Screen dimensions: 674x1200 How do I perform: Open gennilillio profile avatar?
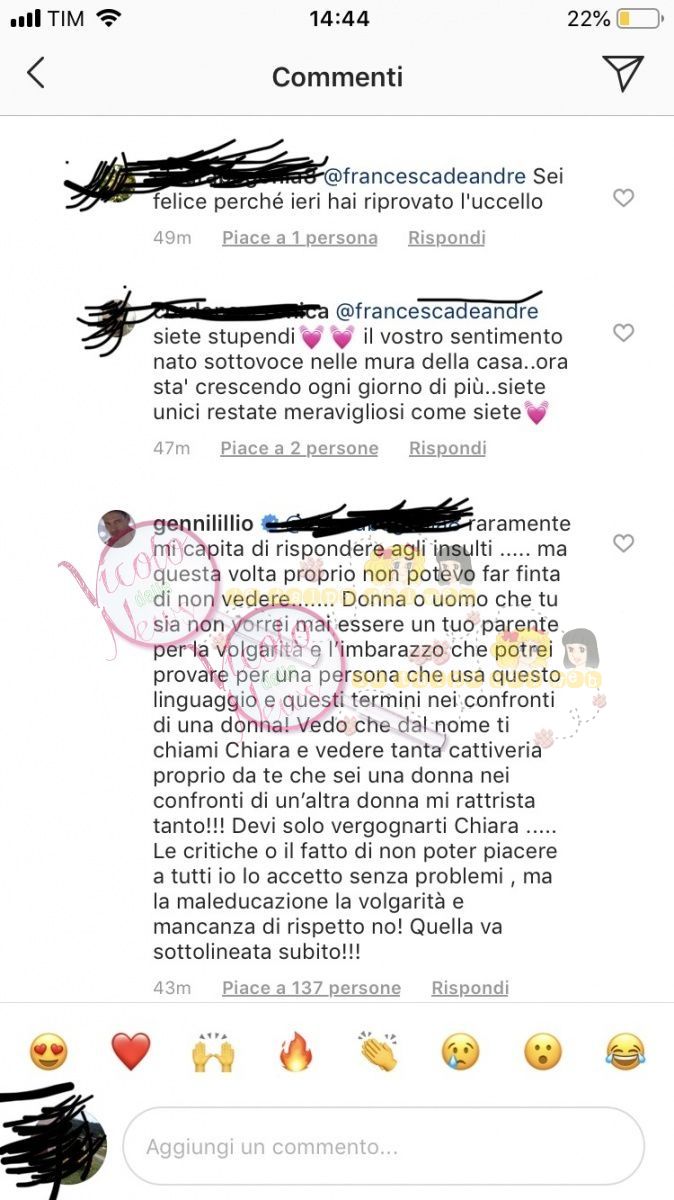[116, 528]
